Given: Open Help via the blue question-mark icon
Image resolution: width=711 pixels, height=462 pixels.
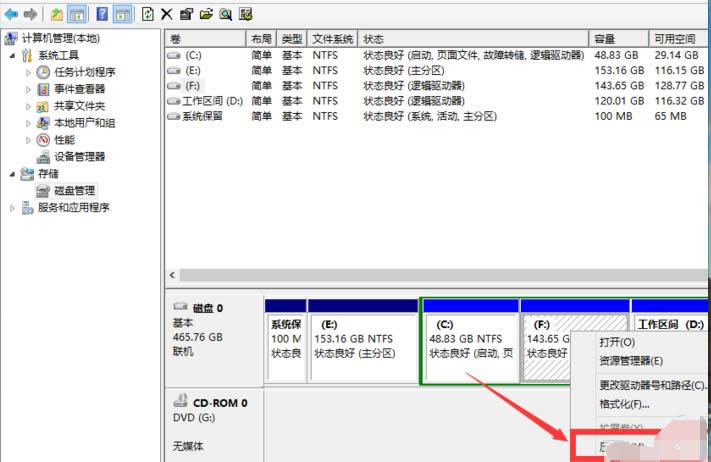Looking at the screenshot, I should coord(101,14).
